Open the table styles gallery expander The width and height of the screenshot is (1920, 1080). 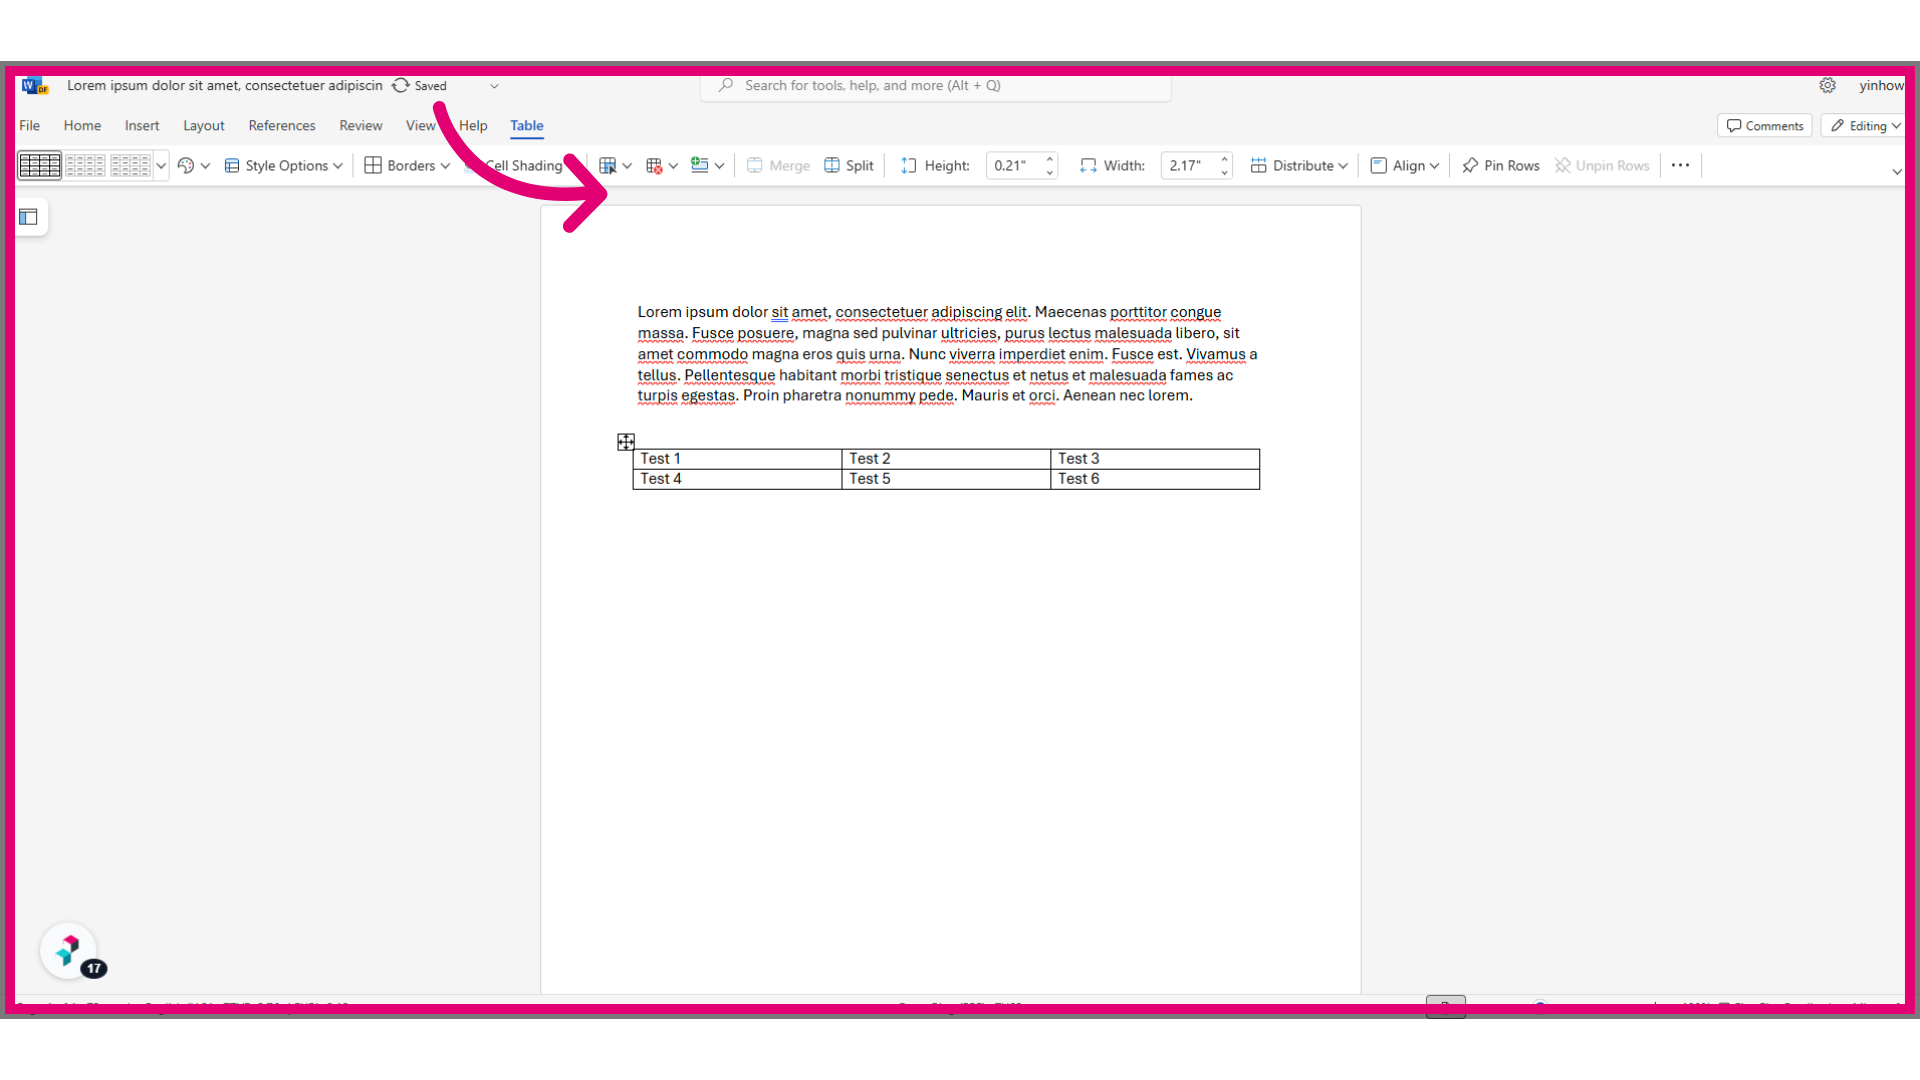(161, 166)
